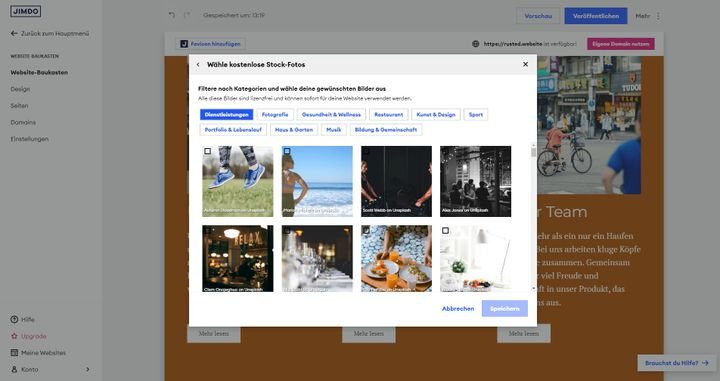Click the https://rusted.website URL text
This screenshot has height=381, width=720.
[513, 44]
